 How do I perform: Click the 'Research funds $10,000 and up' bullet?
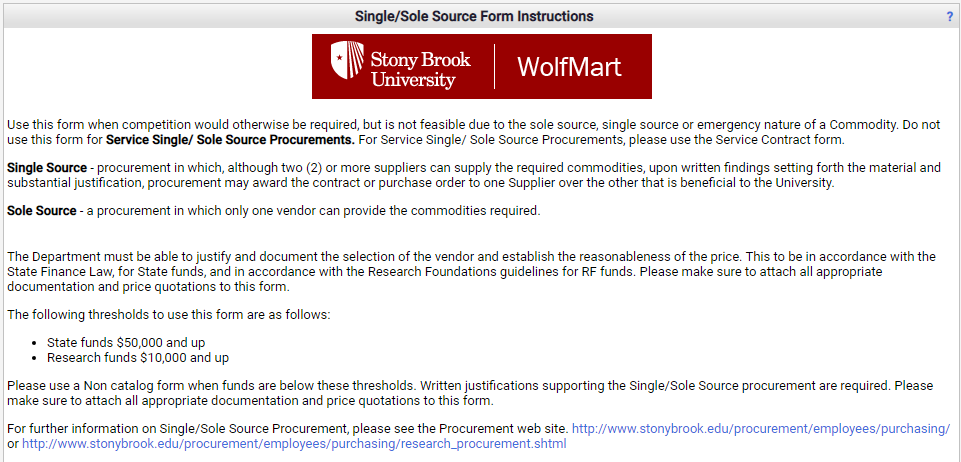[137, 357]
